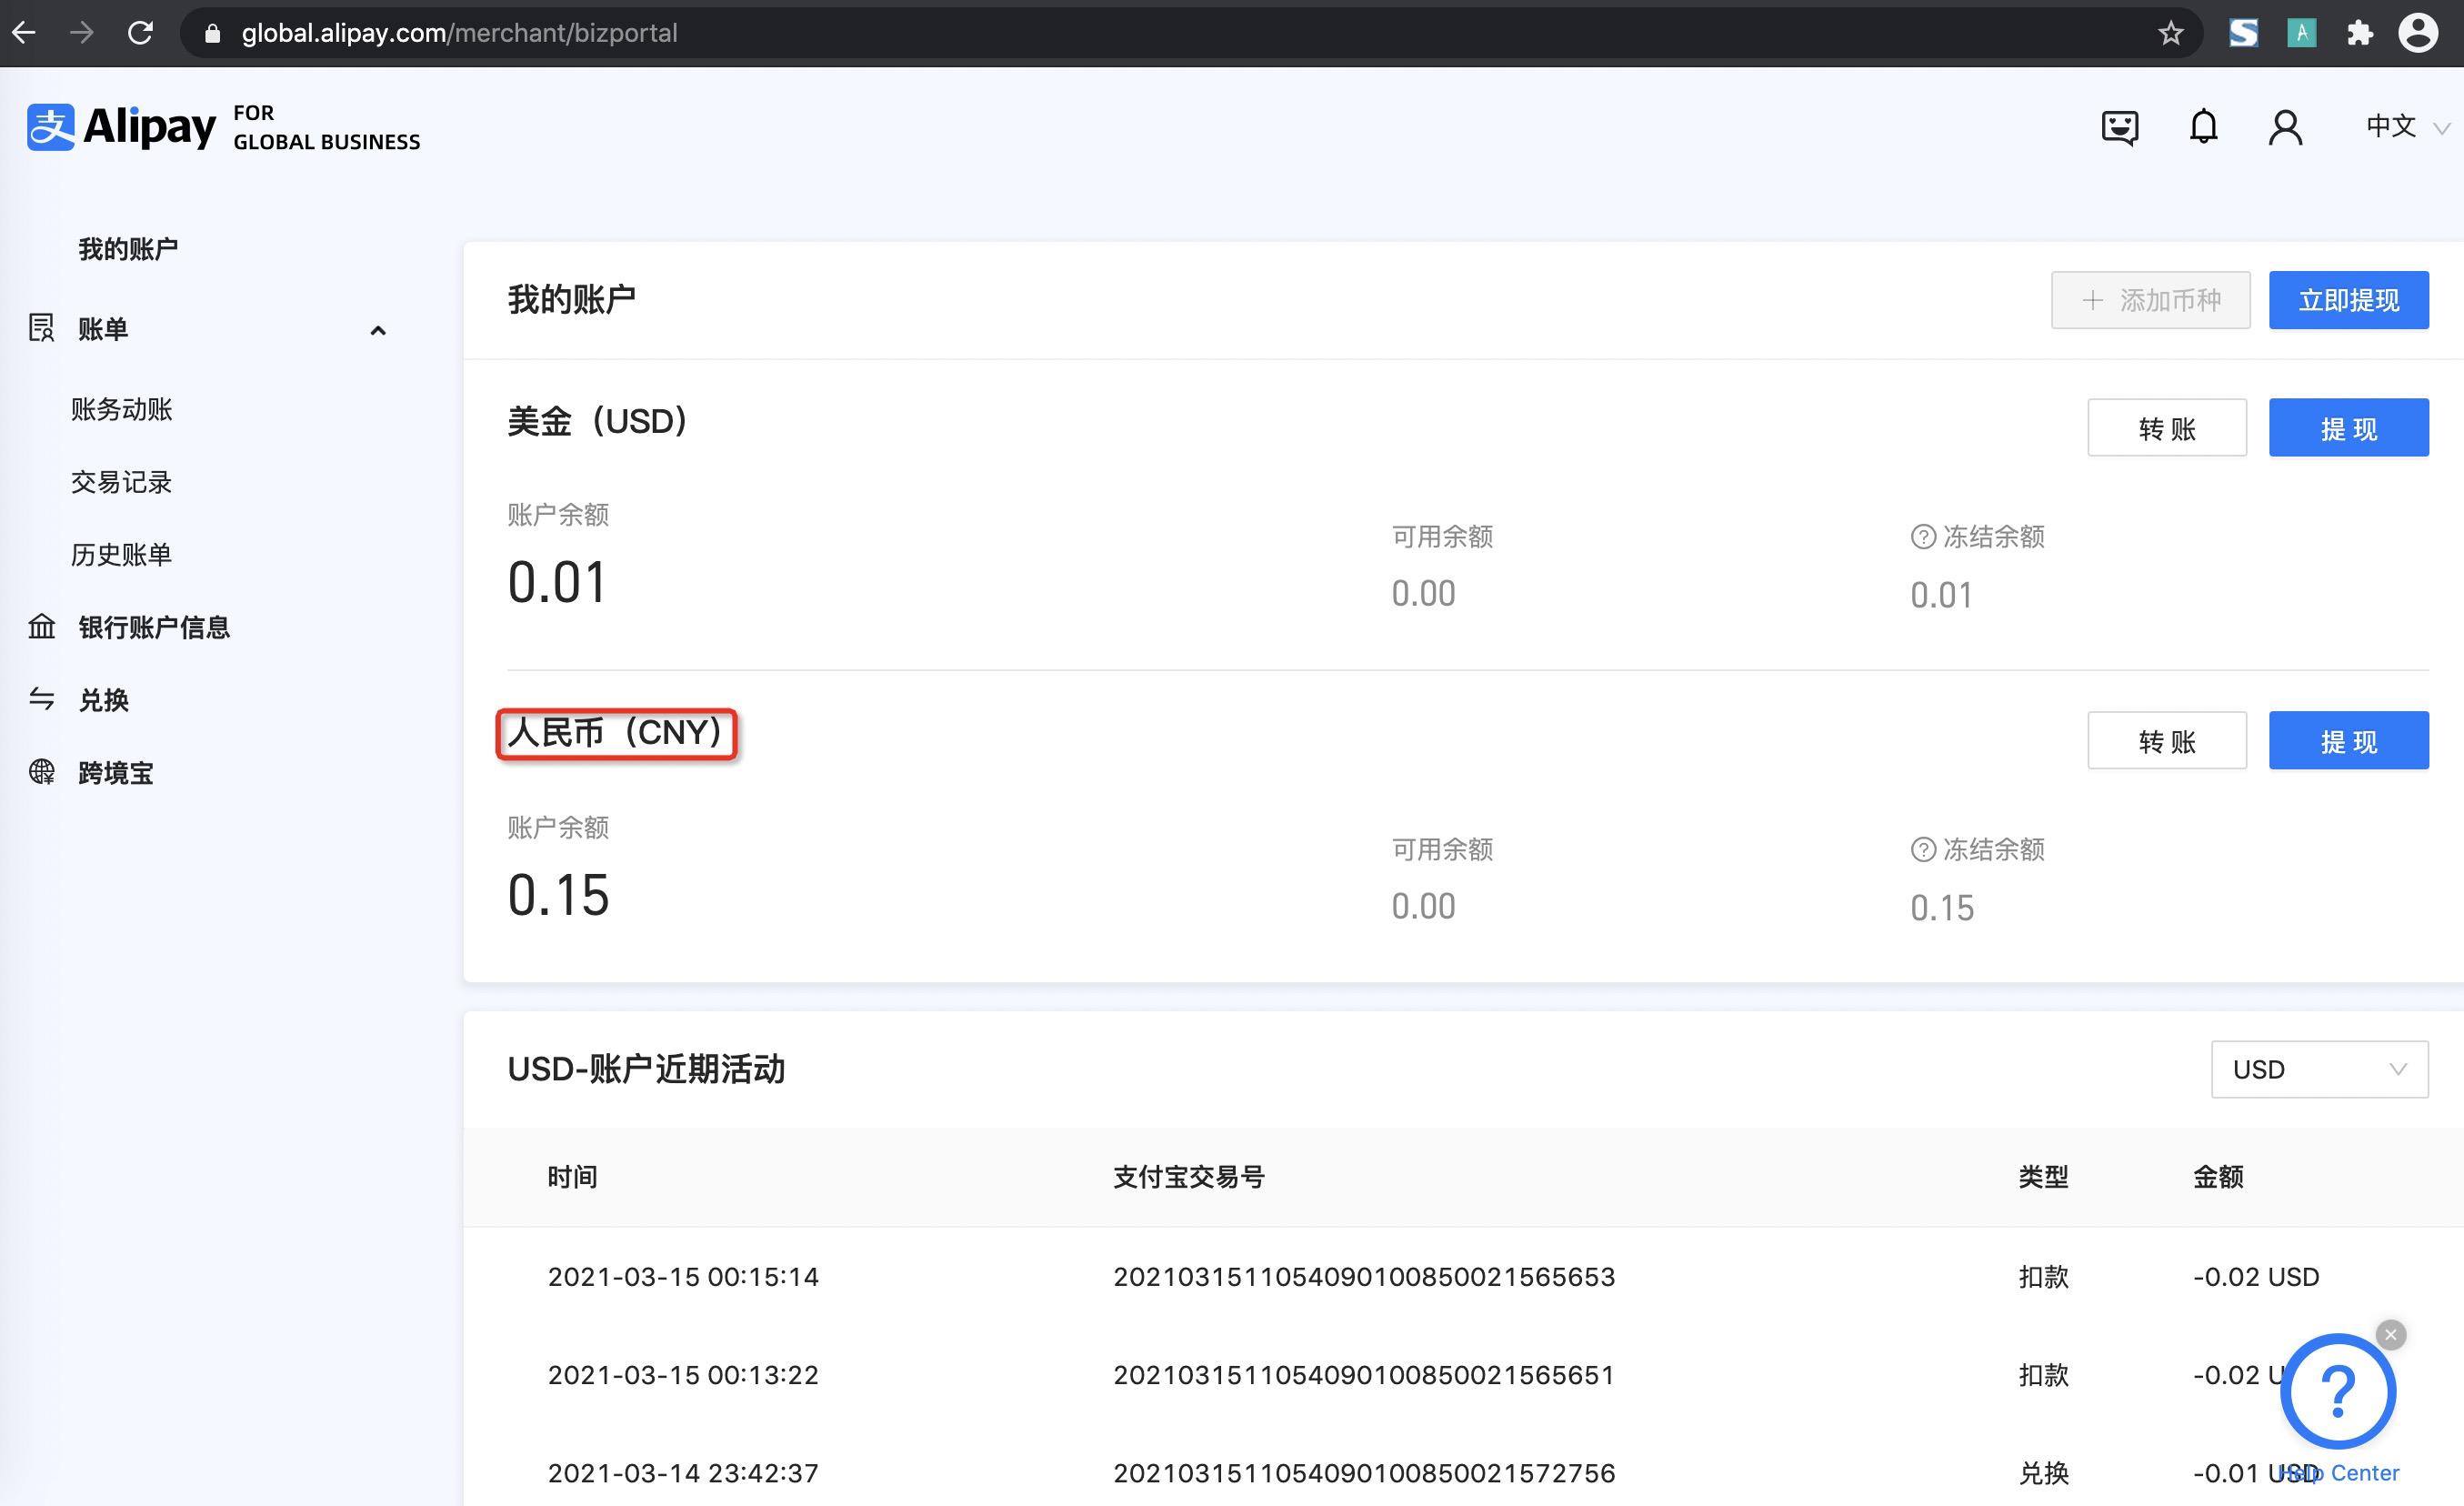2464x1506 pixels.
Task: Dismiss the Help Center bubble
Action: [2390, 1334]
